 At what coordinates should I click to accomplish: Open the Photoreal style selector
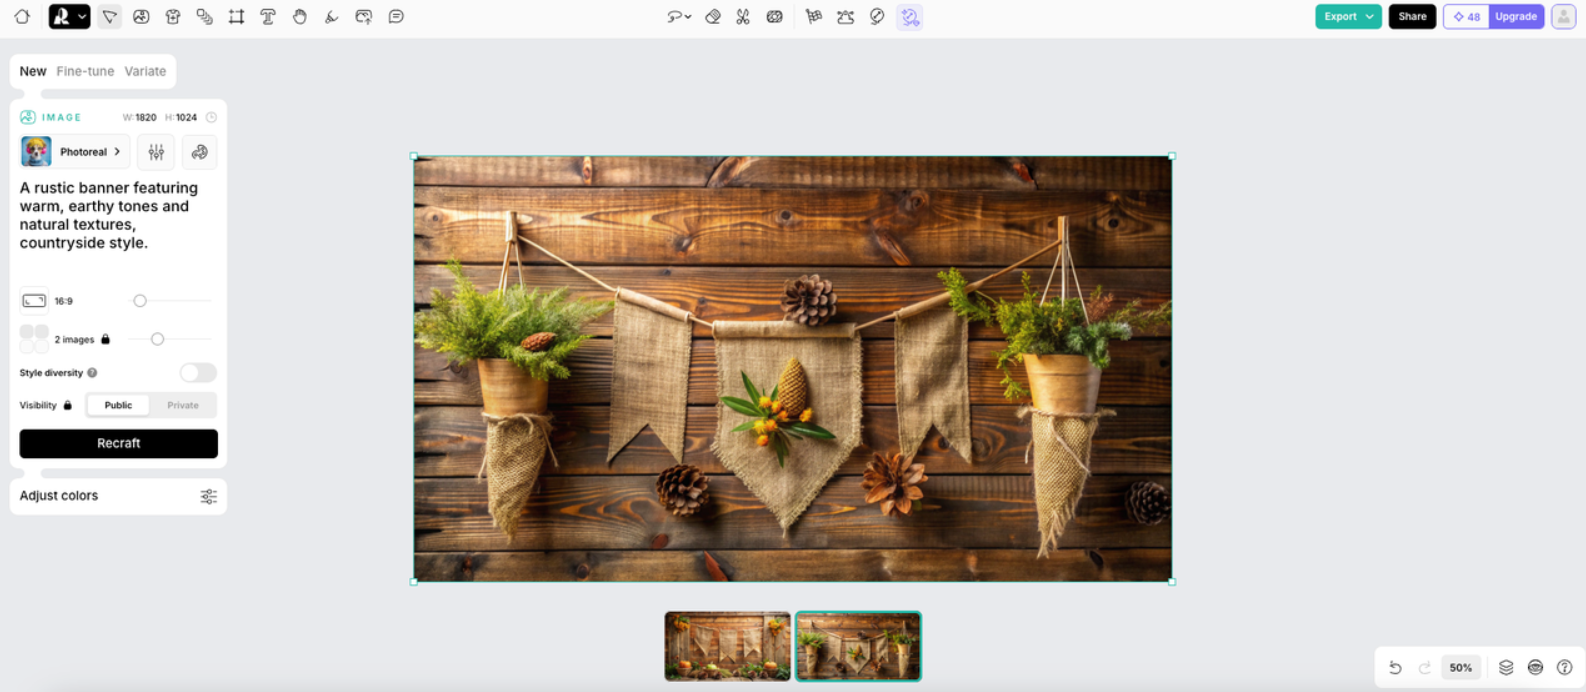75,152
